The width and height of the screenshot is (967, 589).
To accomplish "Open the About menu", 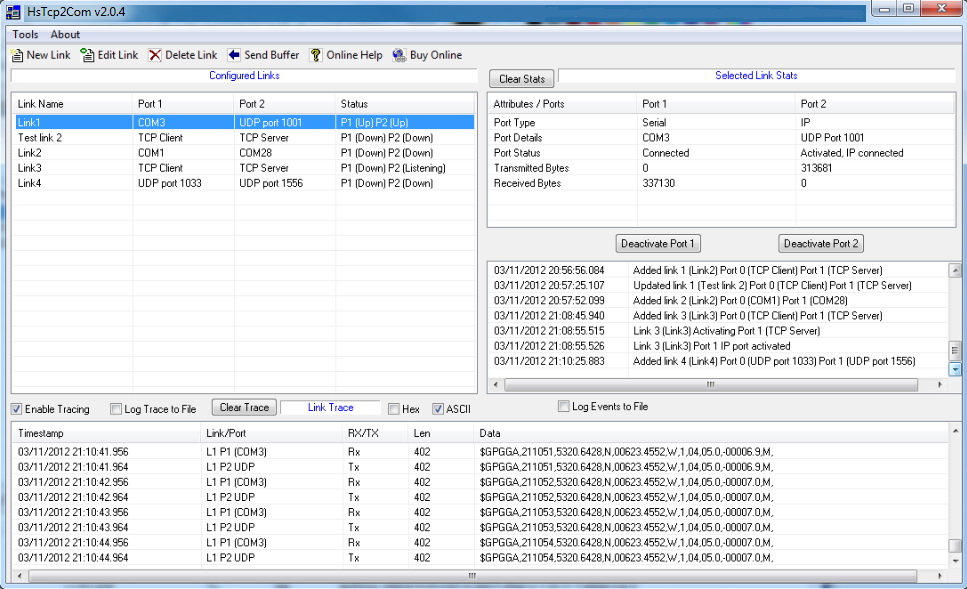I will (65, 34).
